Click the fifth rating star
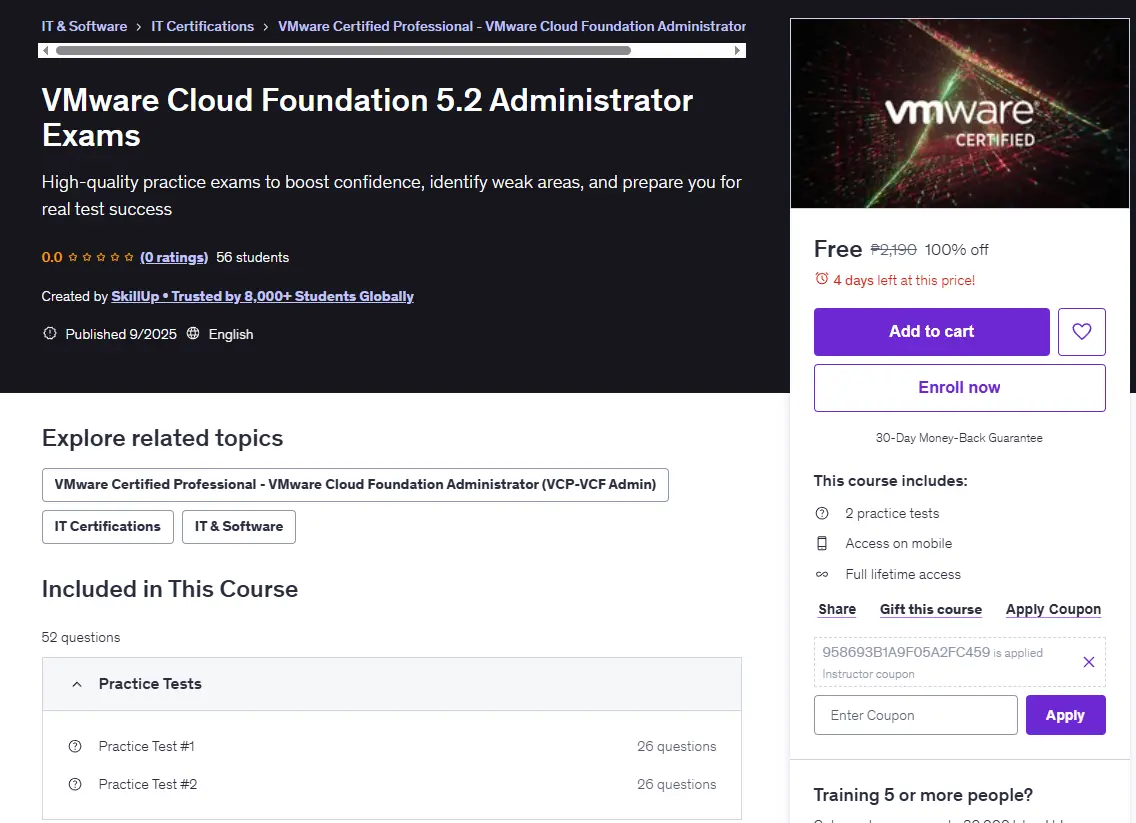Image resolution: width=1136 pixels, height=823 pixels. [129, 257]
